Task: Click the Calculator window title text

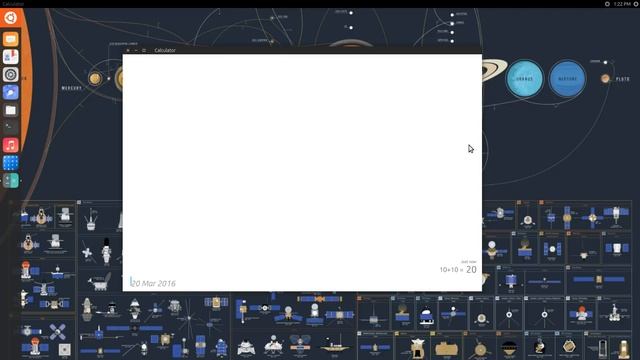Action: click(x=165, y=50)
